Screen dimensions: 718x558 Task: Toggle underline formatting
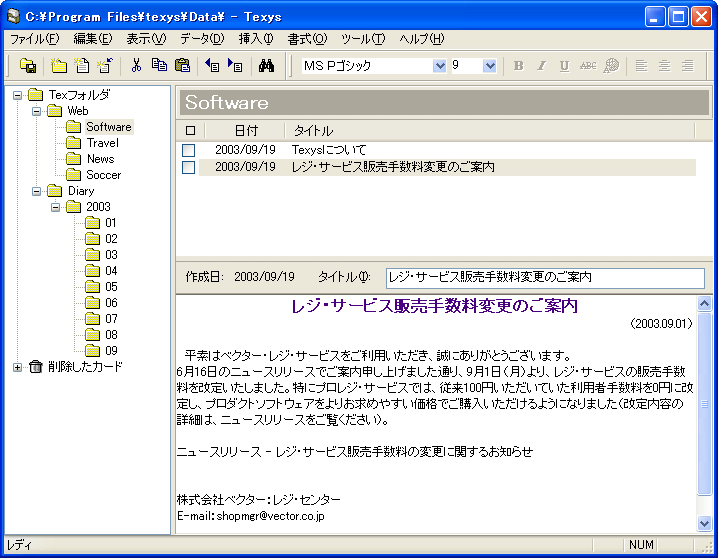coord(564,66)
